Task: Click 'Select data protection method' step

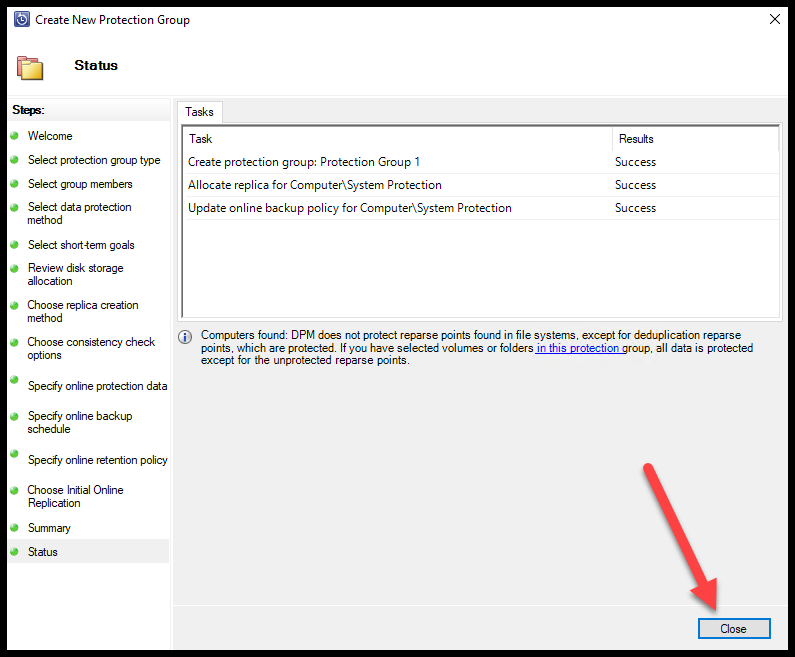Action: click(x=80, y=213)
